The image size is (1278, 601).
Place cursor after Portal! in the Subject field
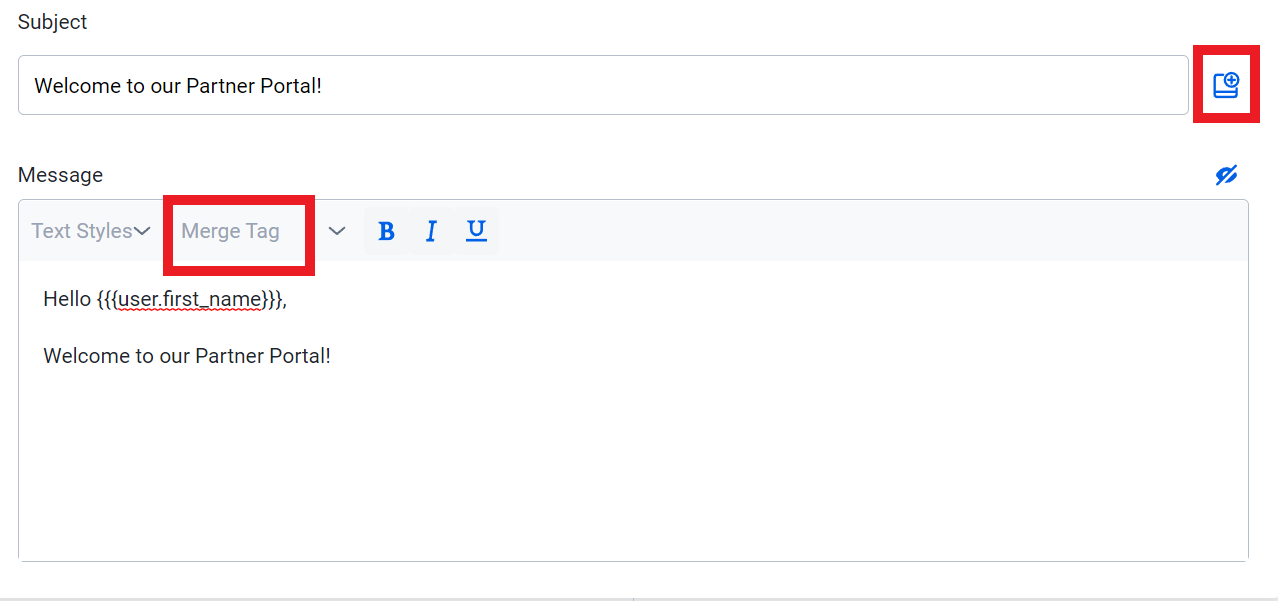324,86
